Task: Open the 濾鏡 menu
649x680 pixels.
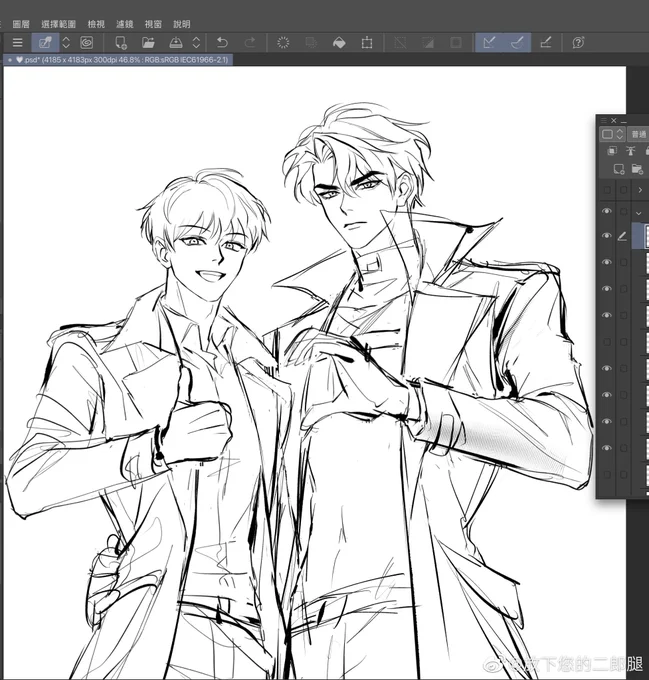Action: [x=125, y=24]
